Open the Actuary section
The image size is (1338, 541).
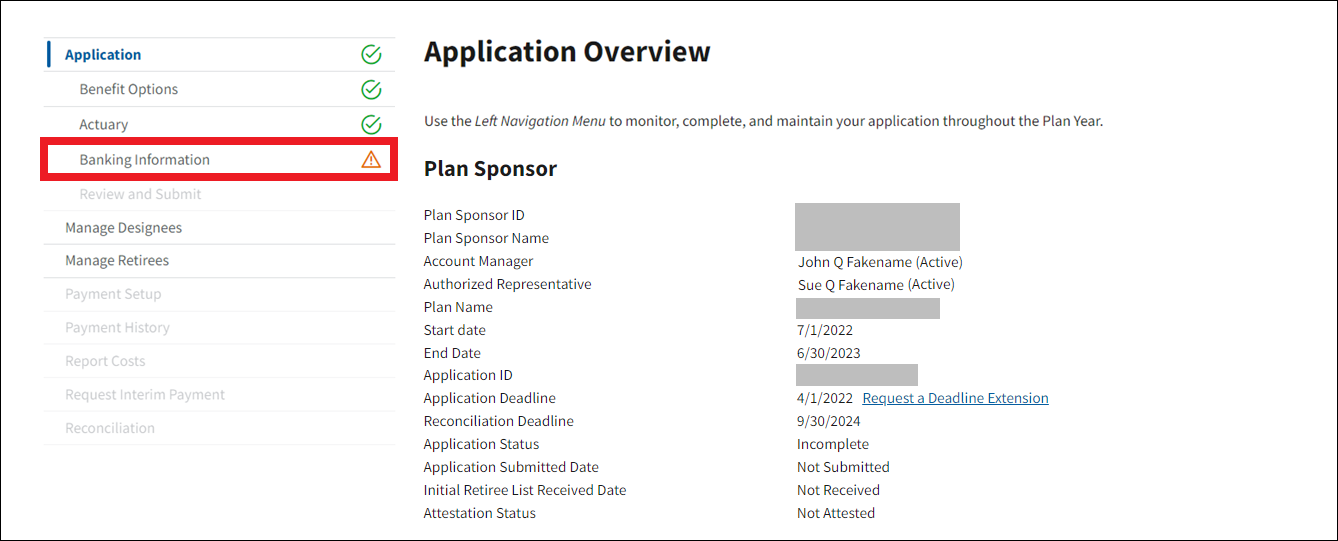[x=104, y=125]
